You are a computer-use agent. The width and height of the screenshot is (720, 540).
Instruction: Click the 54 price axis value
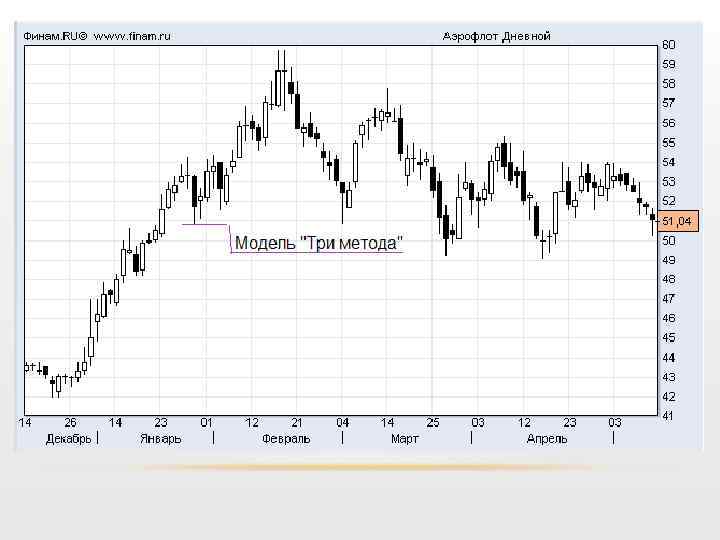[668, 162]
